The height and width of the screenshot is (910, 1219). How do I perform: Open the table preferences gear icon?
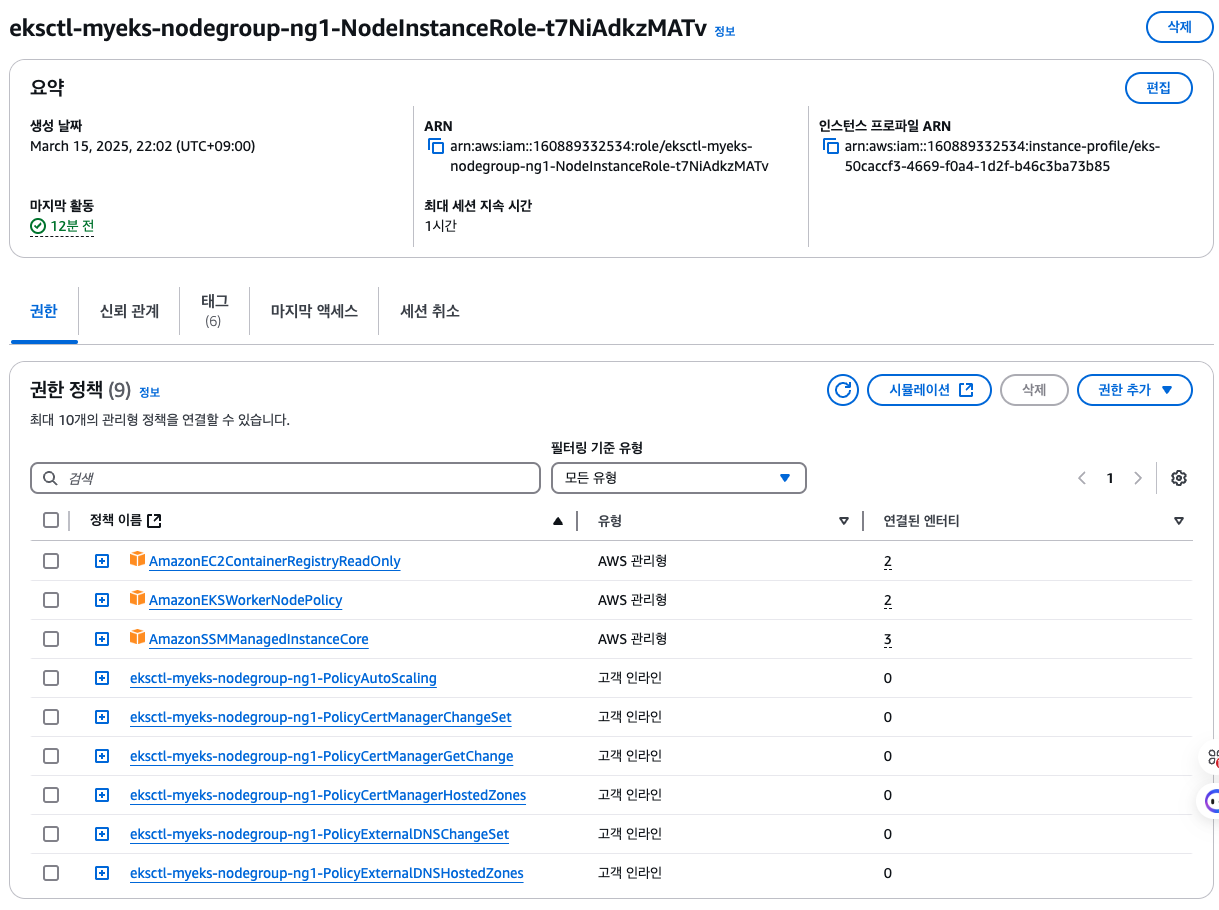[1179, 478]
